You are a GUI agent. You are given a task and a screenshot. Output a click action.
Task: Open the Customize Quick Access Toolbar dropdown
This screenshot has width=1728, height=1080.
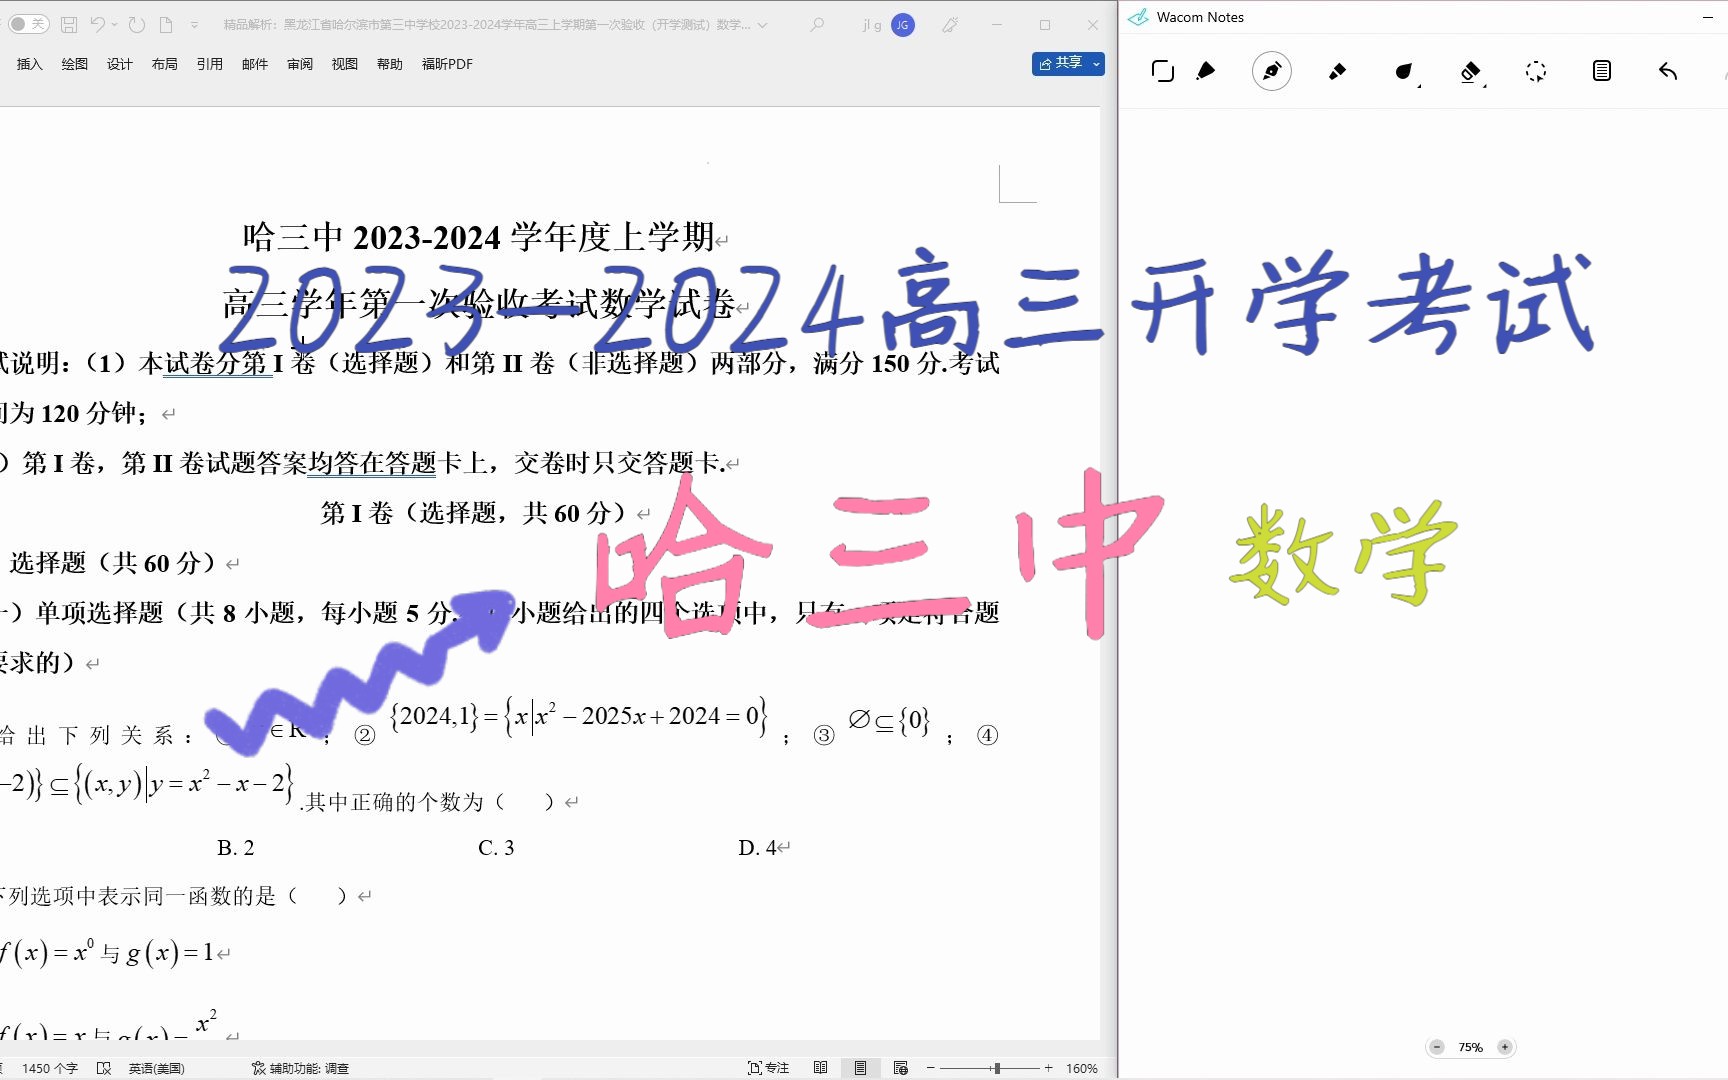(x=194, y=25)
